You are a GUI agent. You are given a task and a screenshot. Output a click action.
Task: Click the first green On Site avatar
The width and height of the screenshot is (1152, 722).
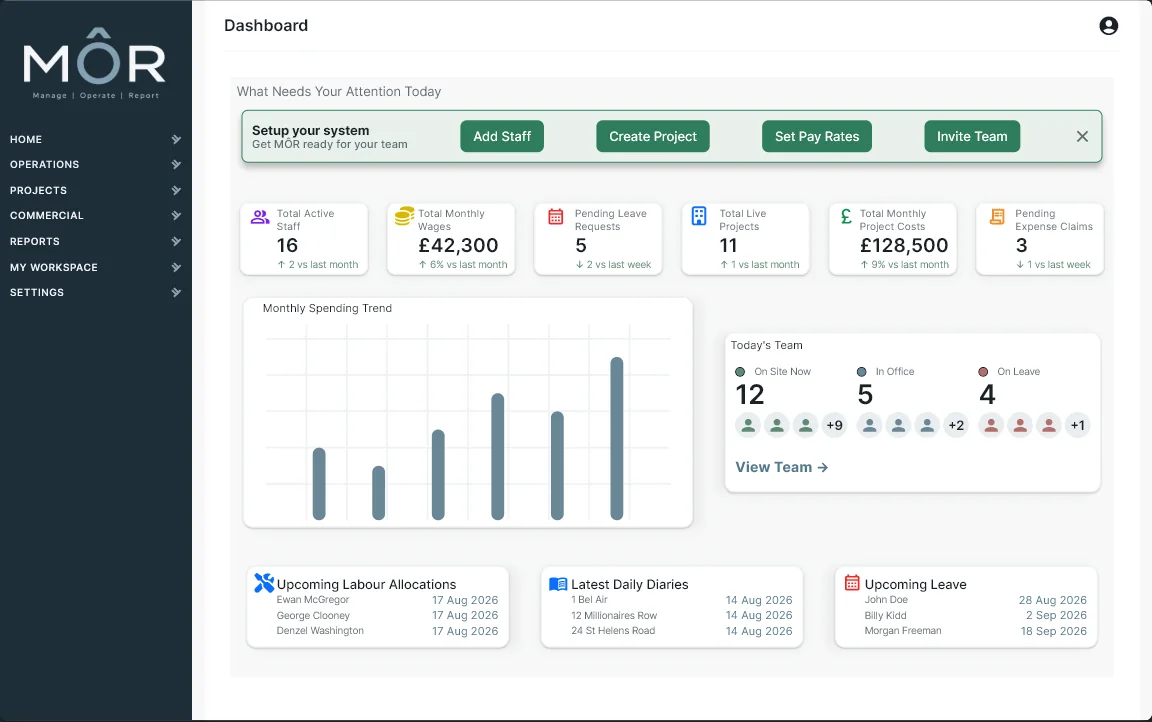click(x=748, y=425)
